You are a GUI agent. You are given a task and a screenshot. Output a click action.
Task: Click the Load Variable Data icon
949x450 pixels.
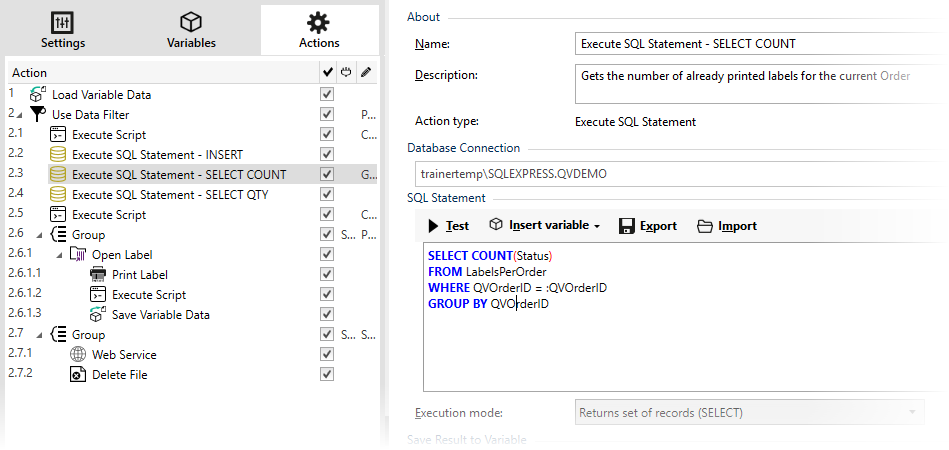pos(38,95)
